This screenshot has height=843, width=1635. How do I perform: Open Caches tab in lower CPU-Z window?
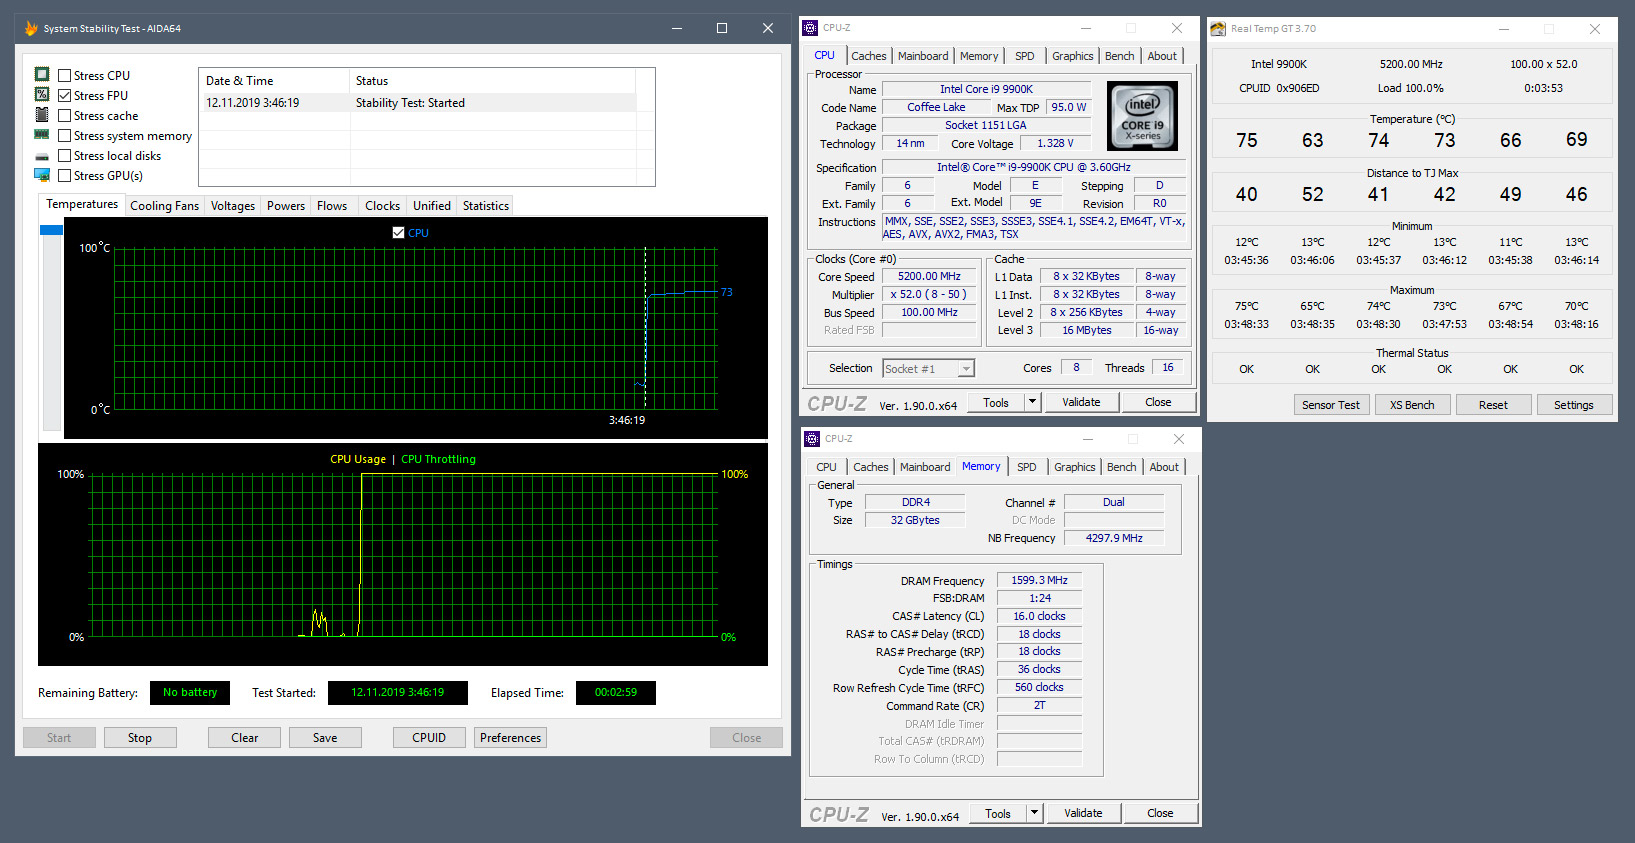point(871,467)
